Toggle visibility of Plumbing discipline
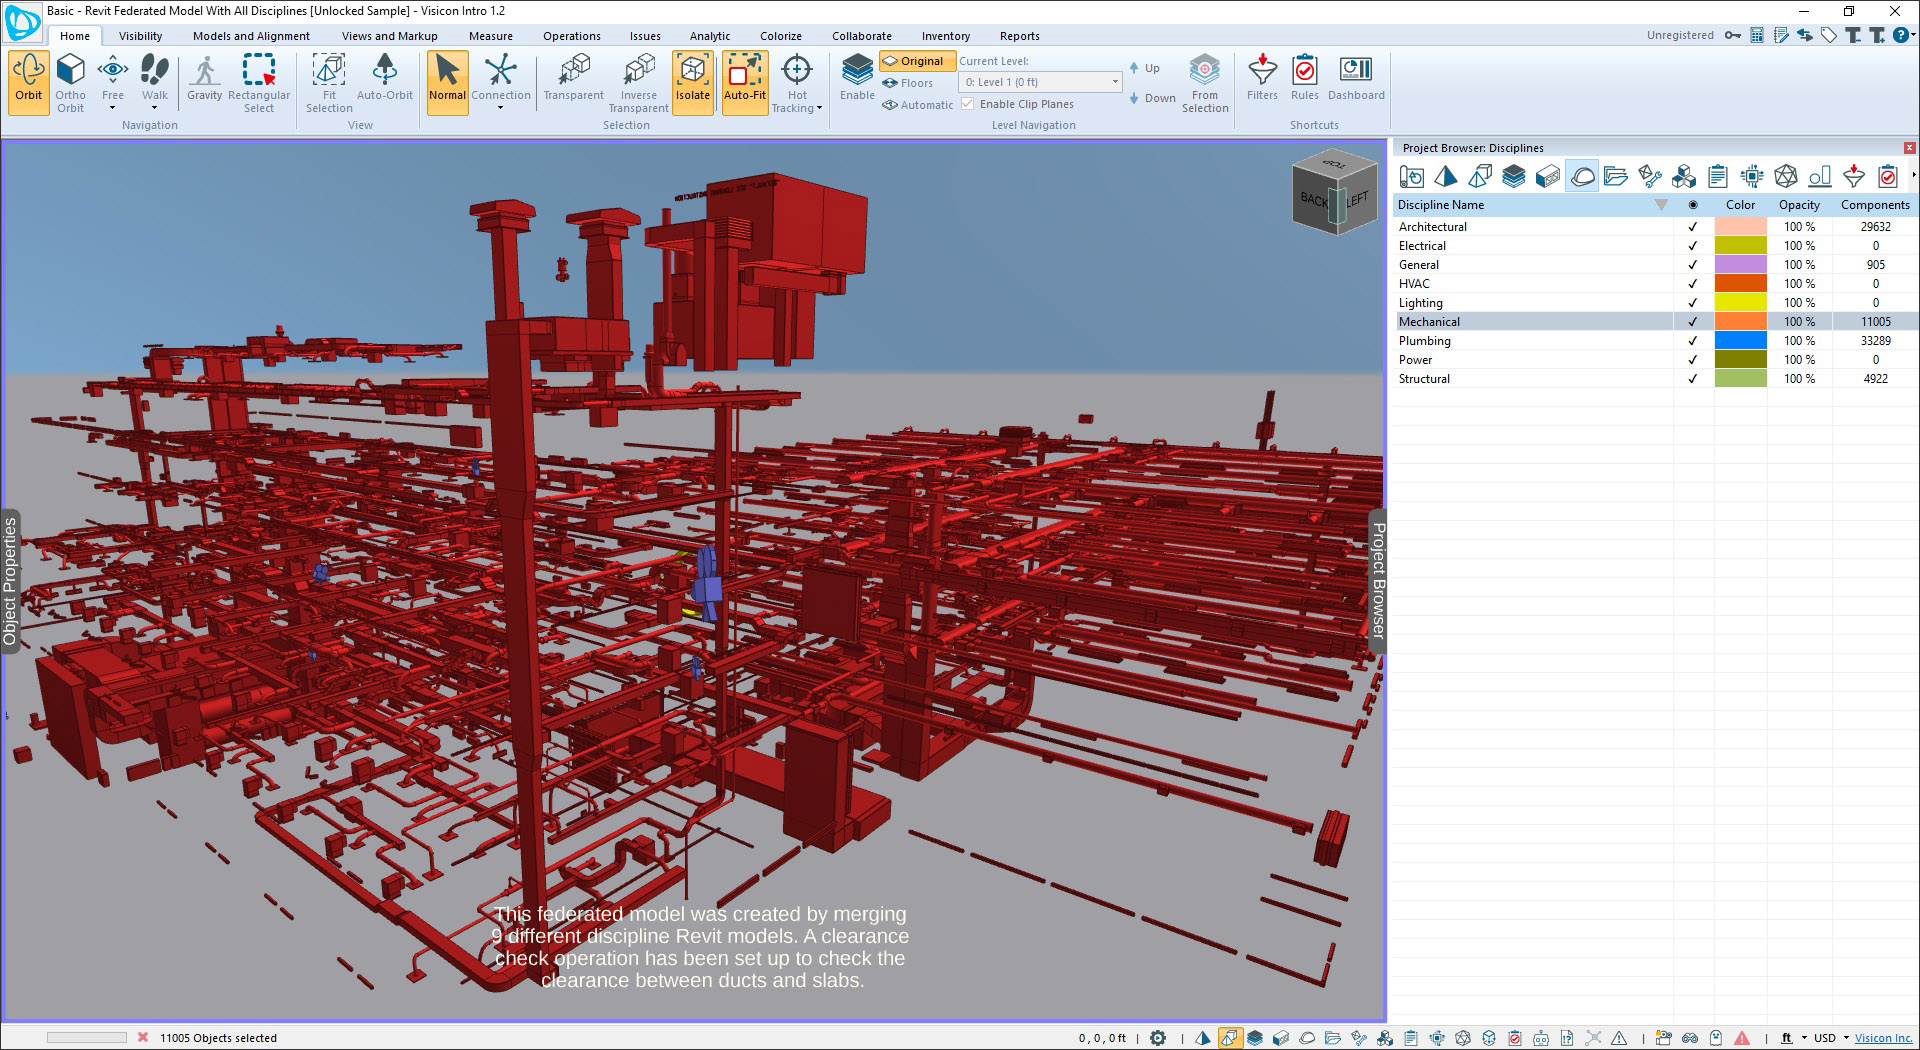Image resolution: width=1920 pixels, height=1050 pixels. (x=1692, y=341)
